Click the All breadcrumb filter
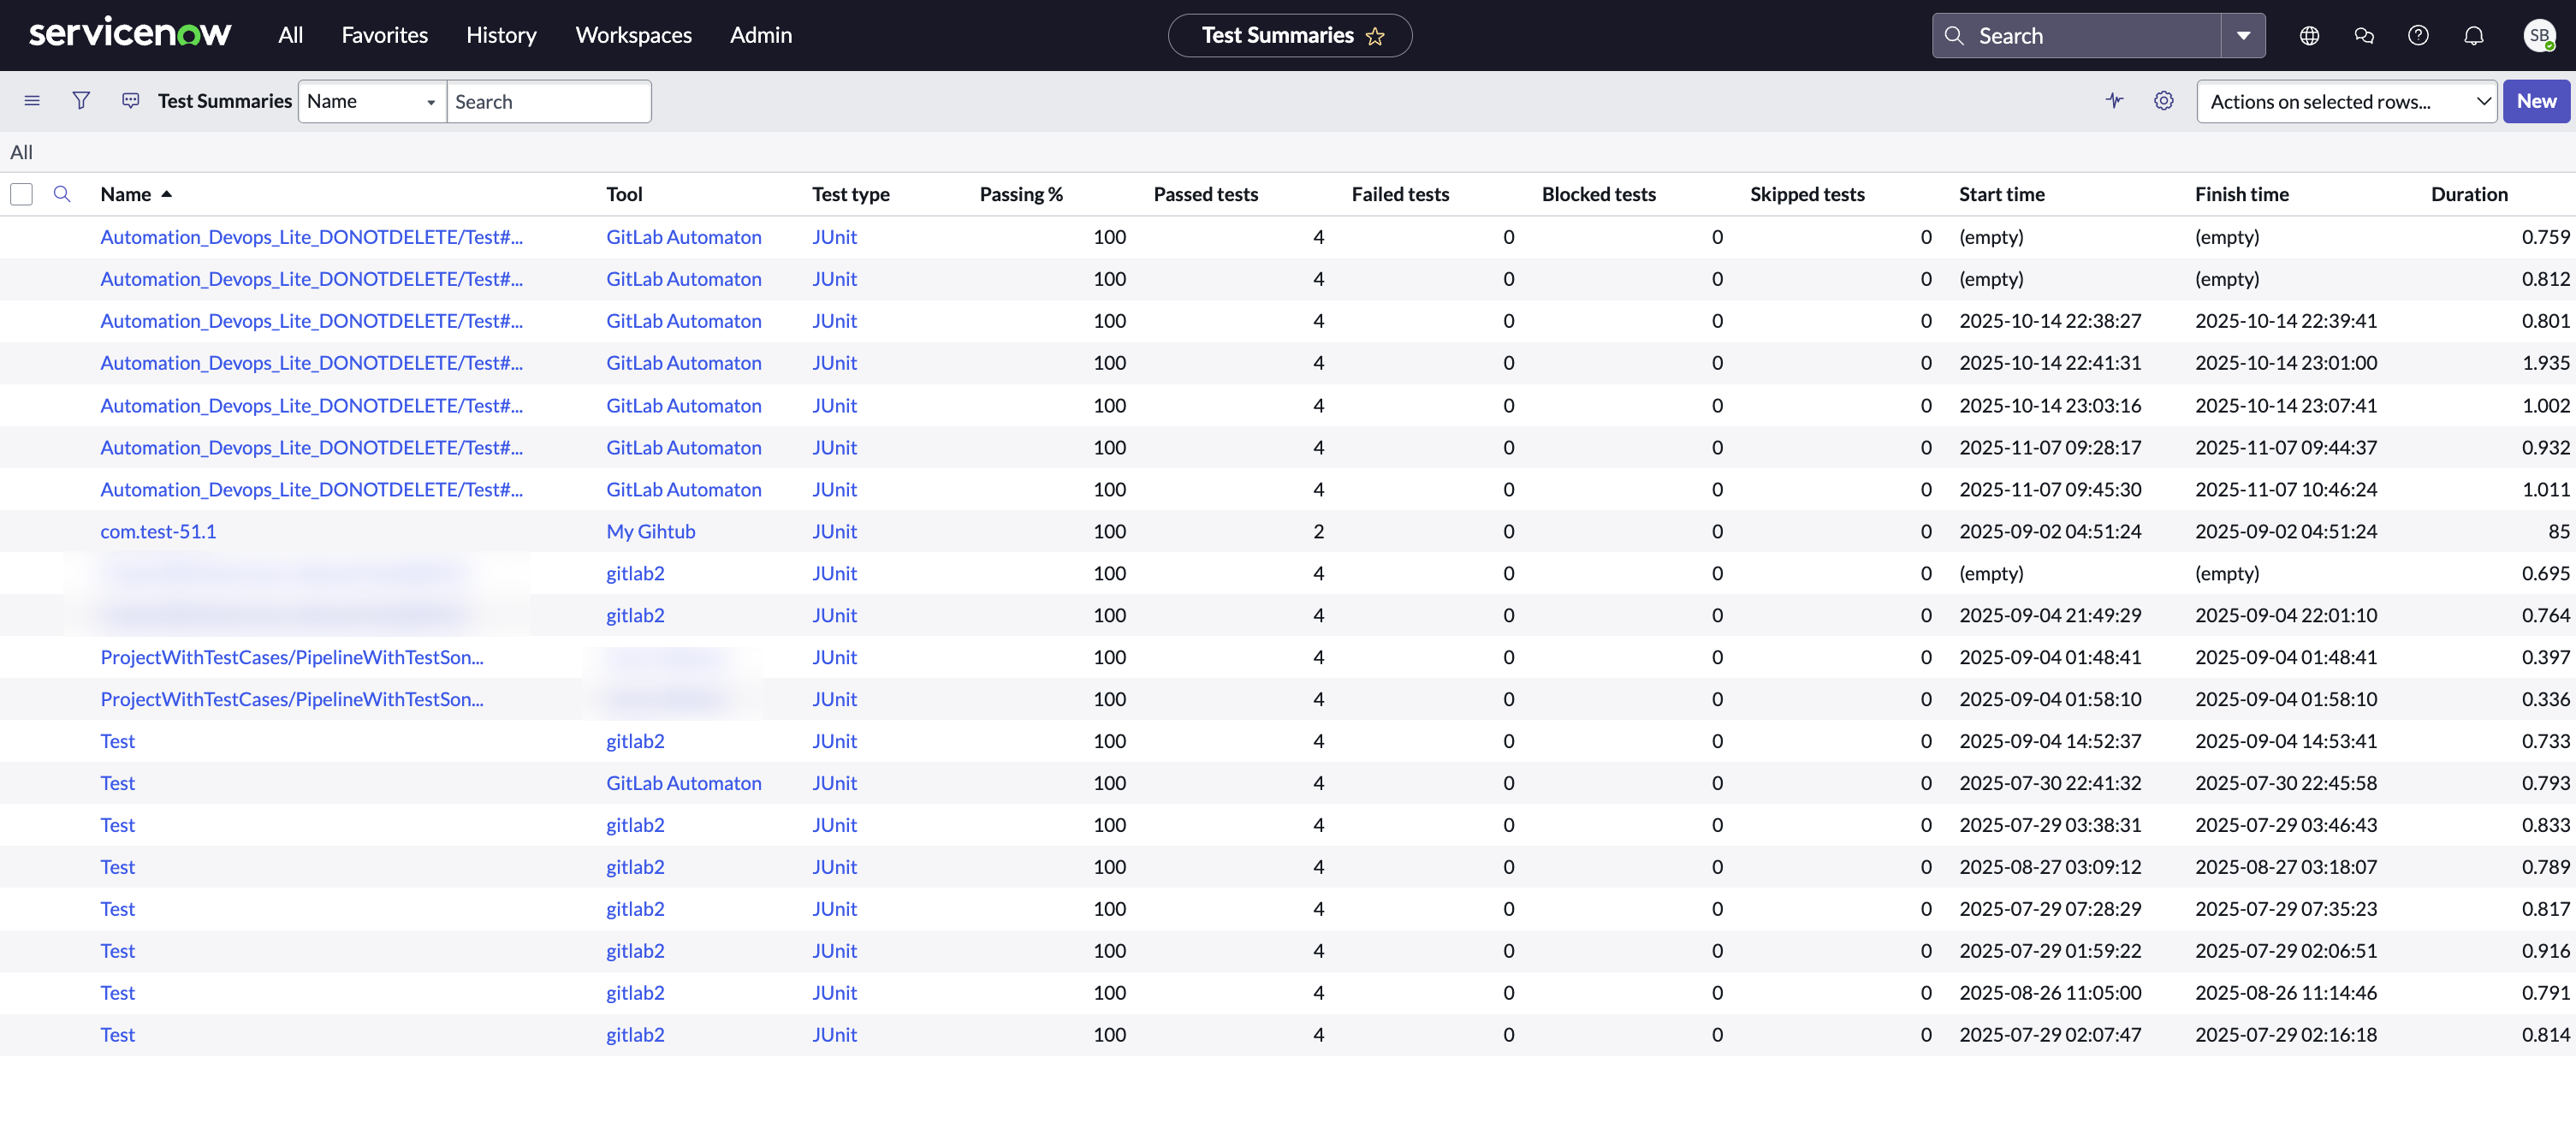This screenshot has height=1123, width=2576. [21, 152]
